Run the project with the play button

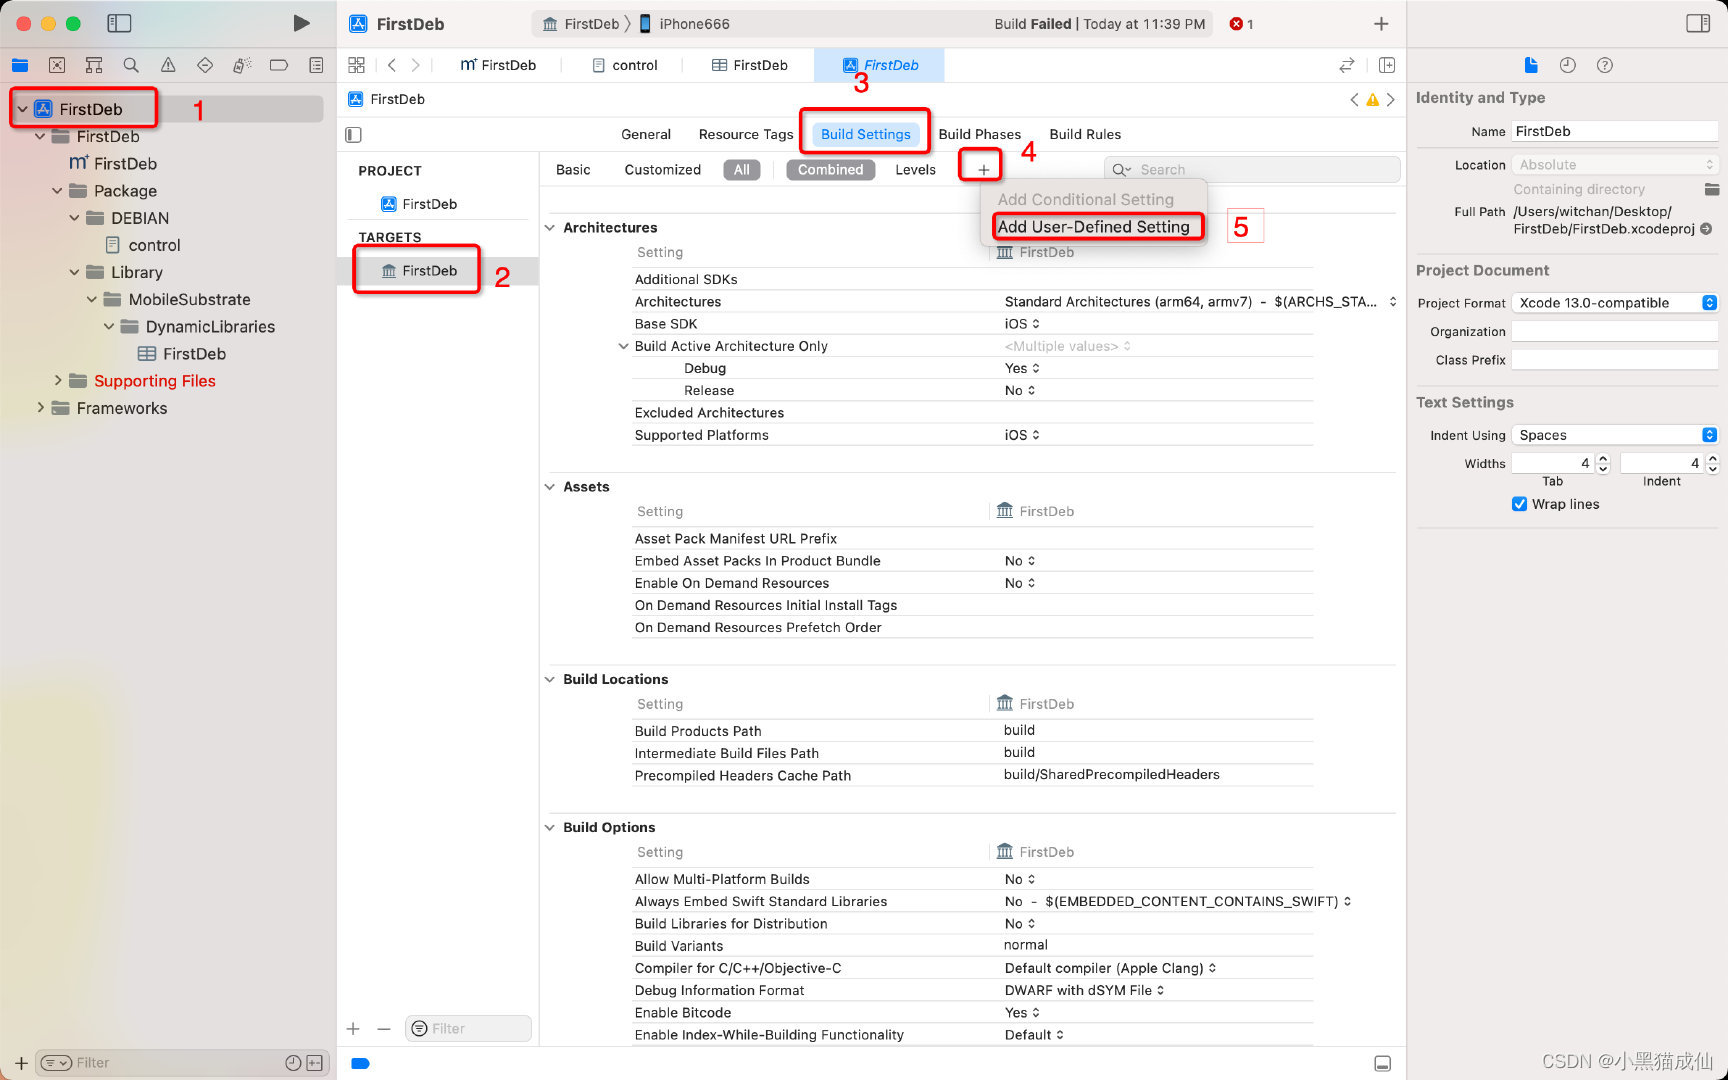tap(300, 23)
